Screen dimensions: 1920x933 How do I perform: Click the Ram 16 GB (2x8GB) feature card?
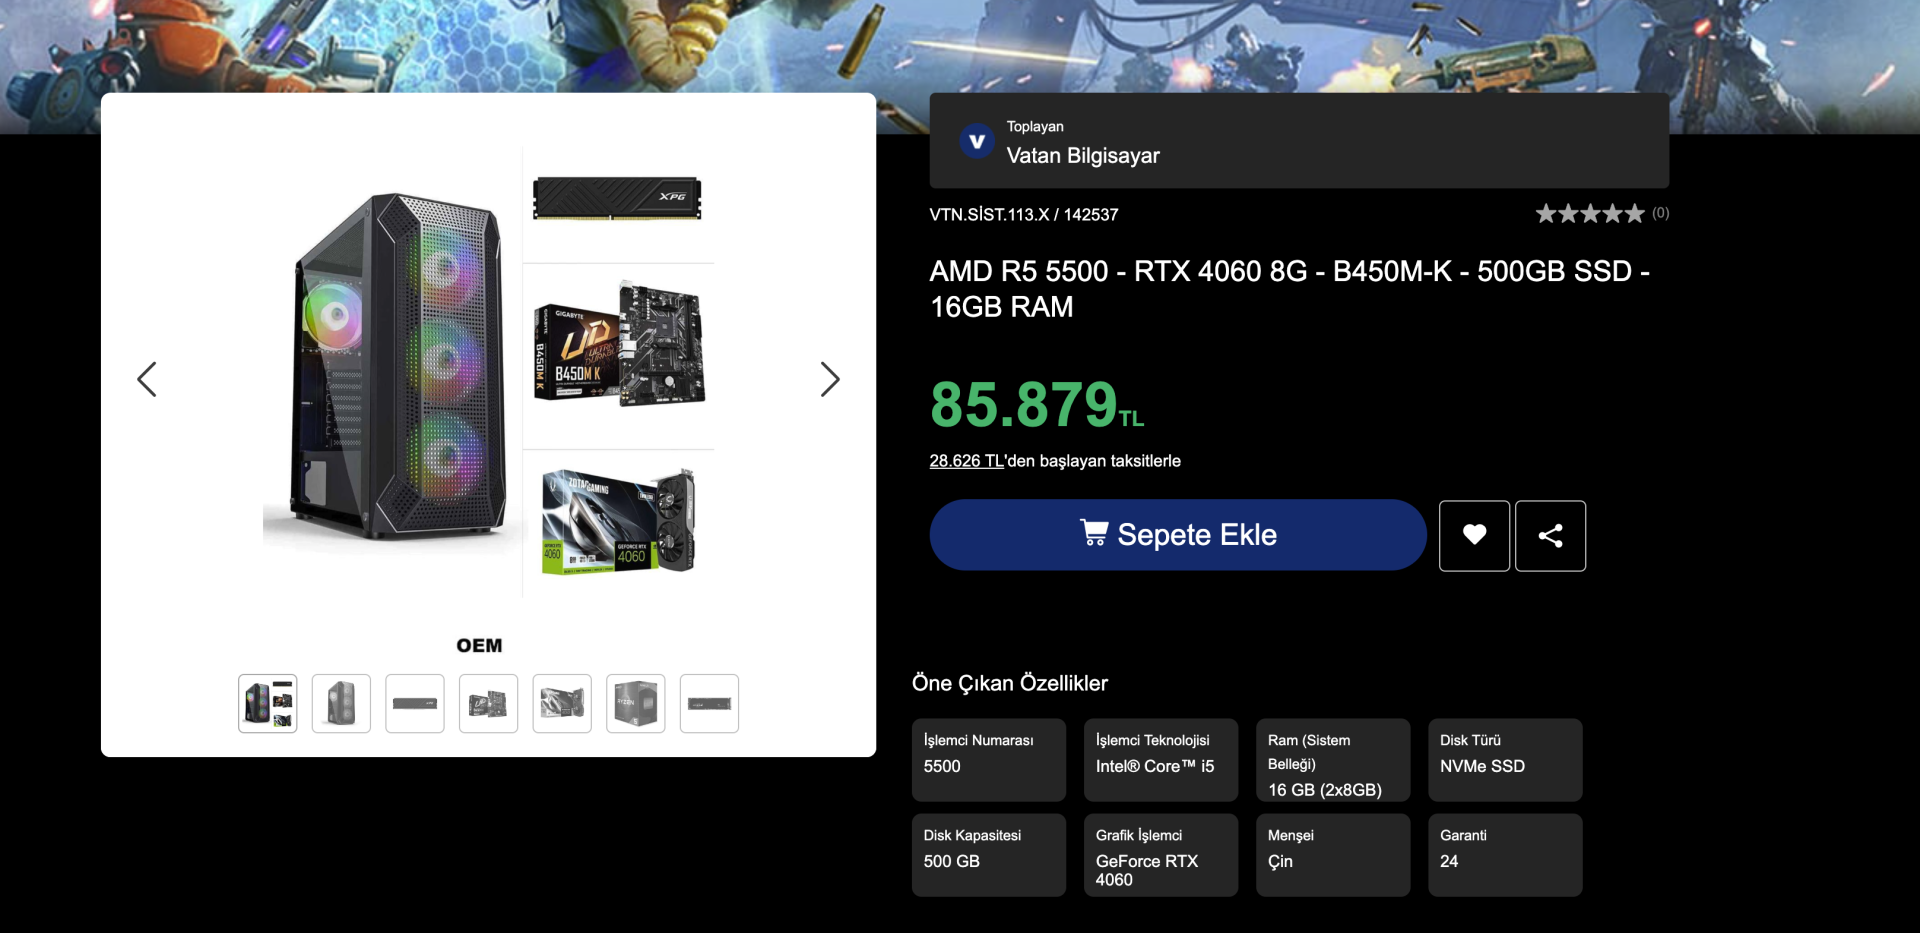(x=1333, y=760)
